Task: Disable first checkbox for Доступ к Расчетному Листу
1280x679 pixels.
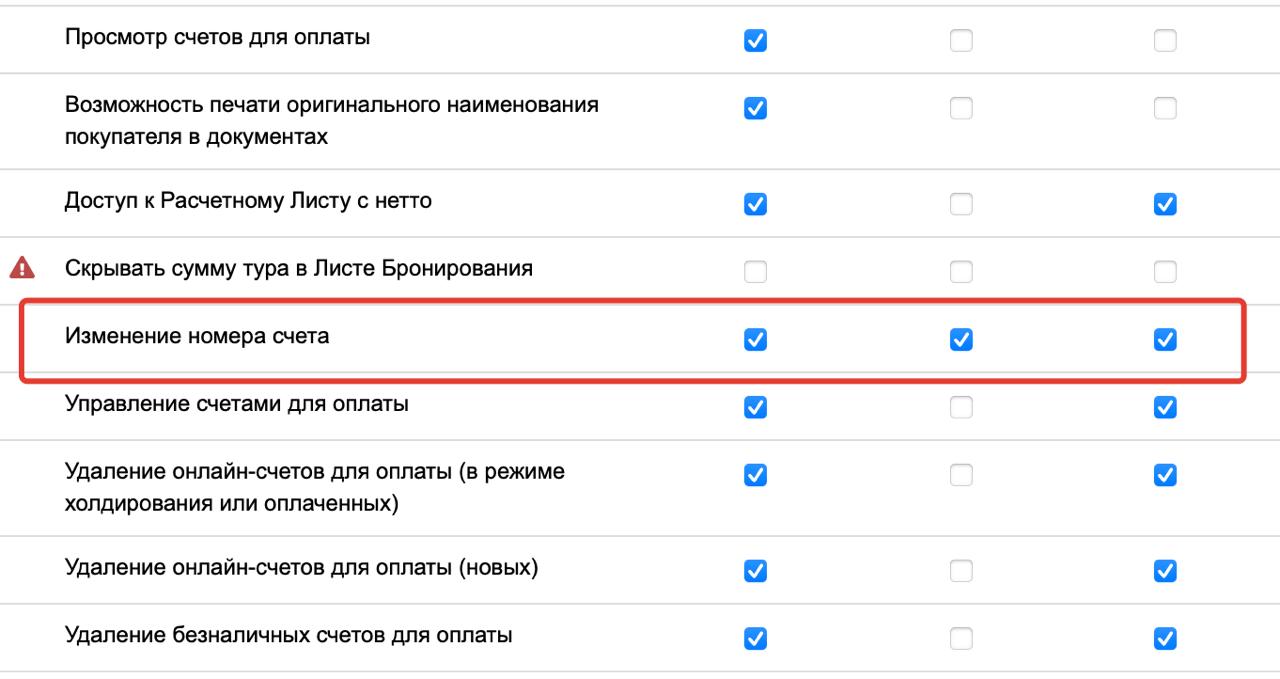Action: [x=756, y=204]
